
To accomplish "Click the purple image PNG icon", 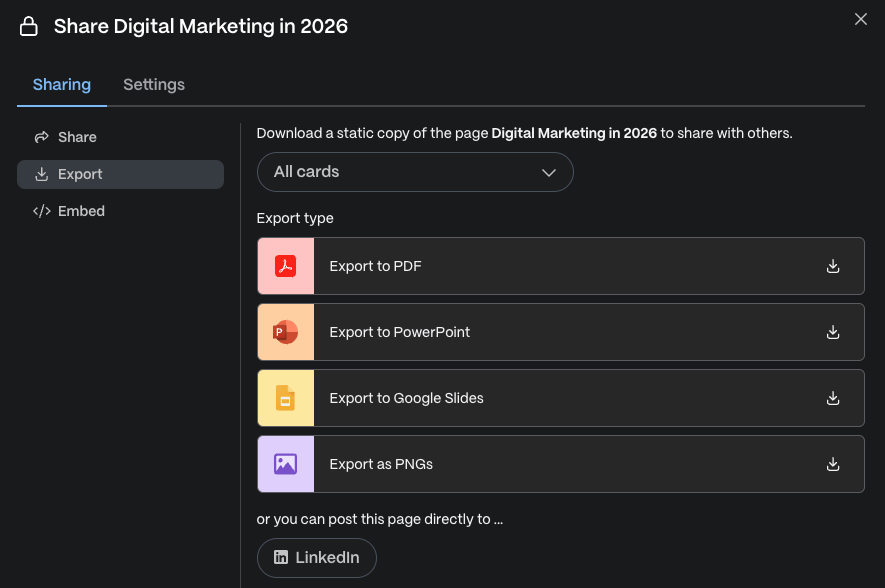I will [x=286, y=464].
